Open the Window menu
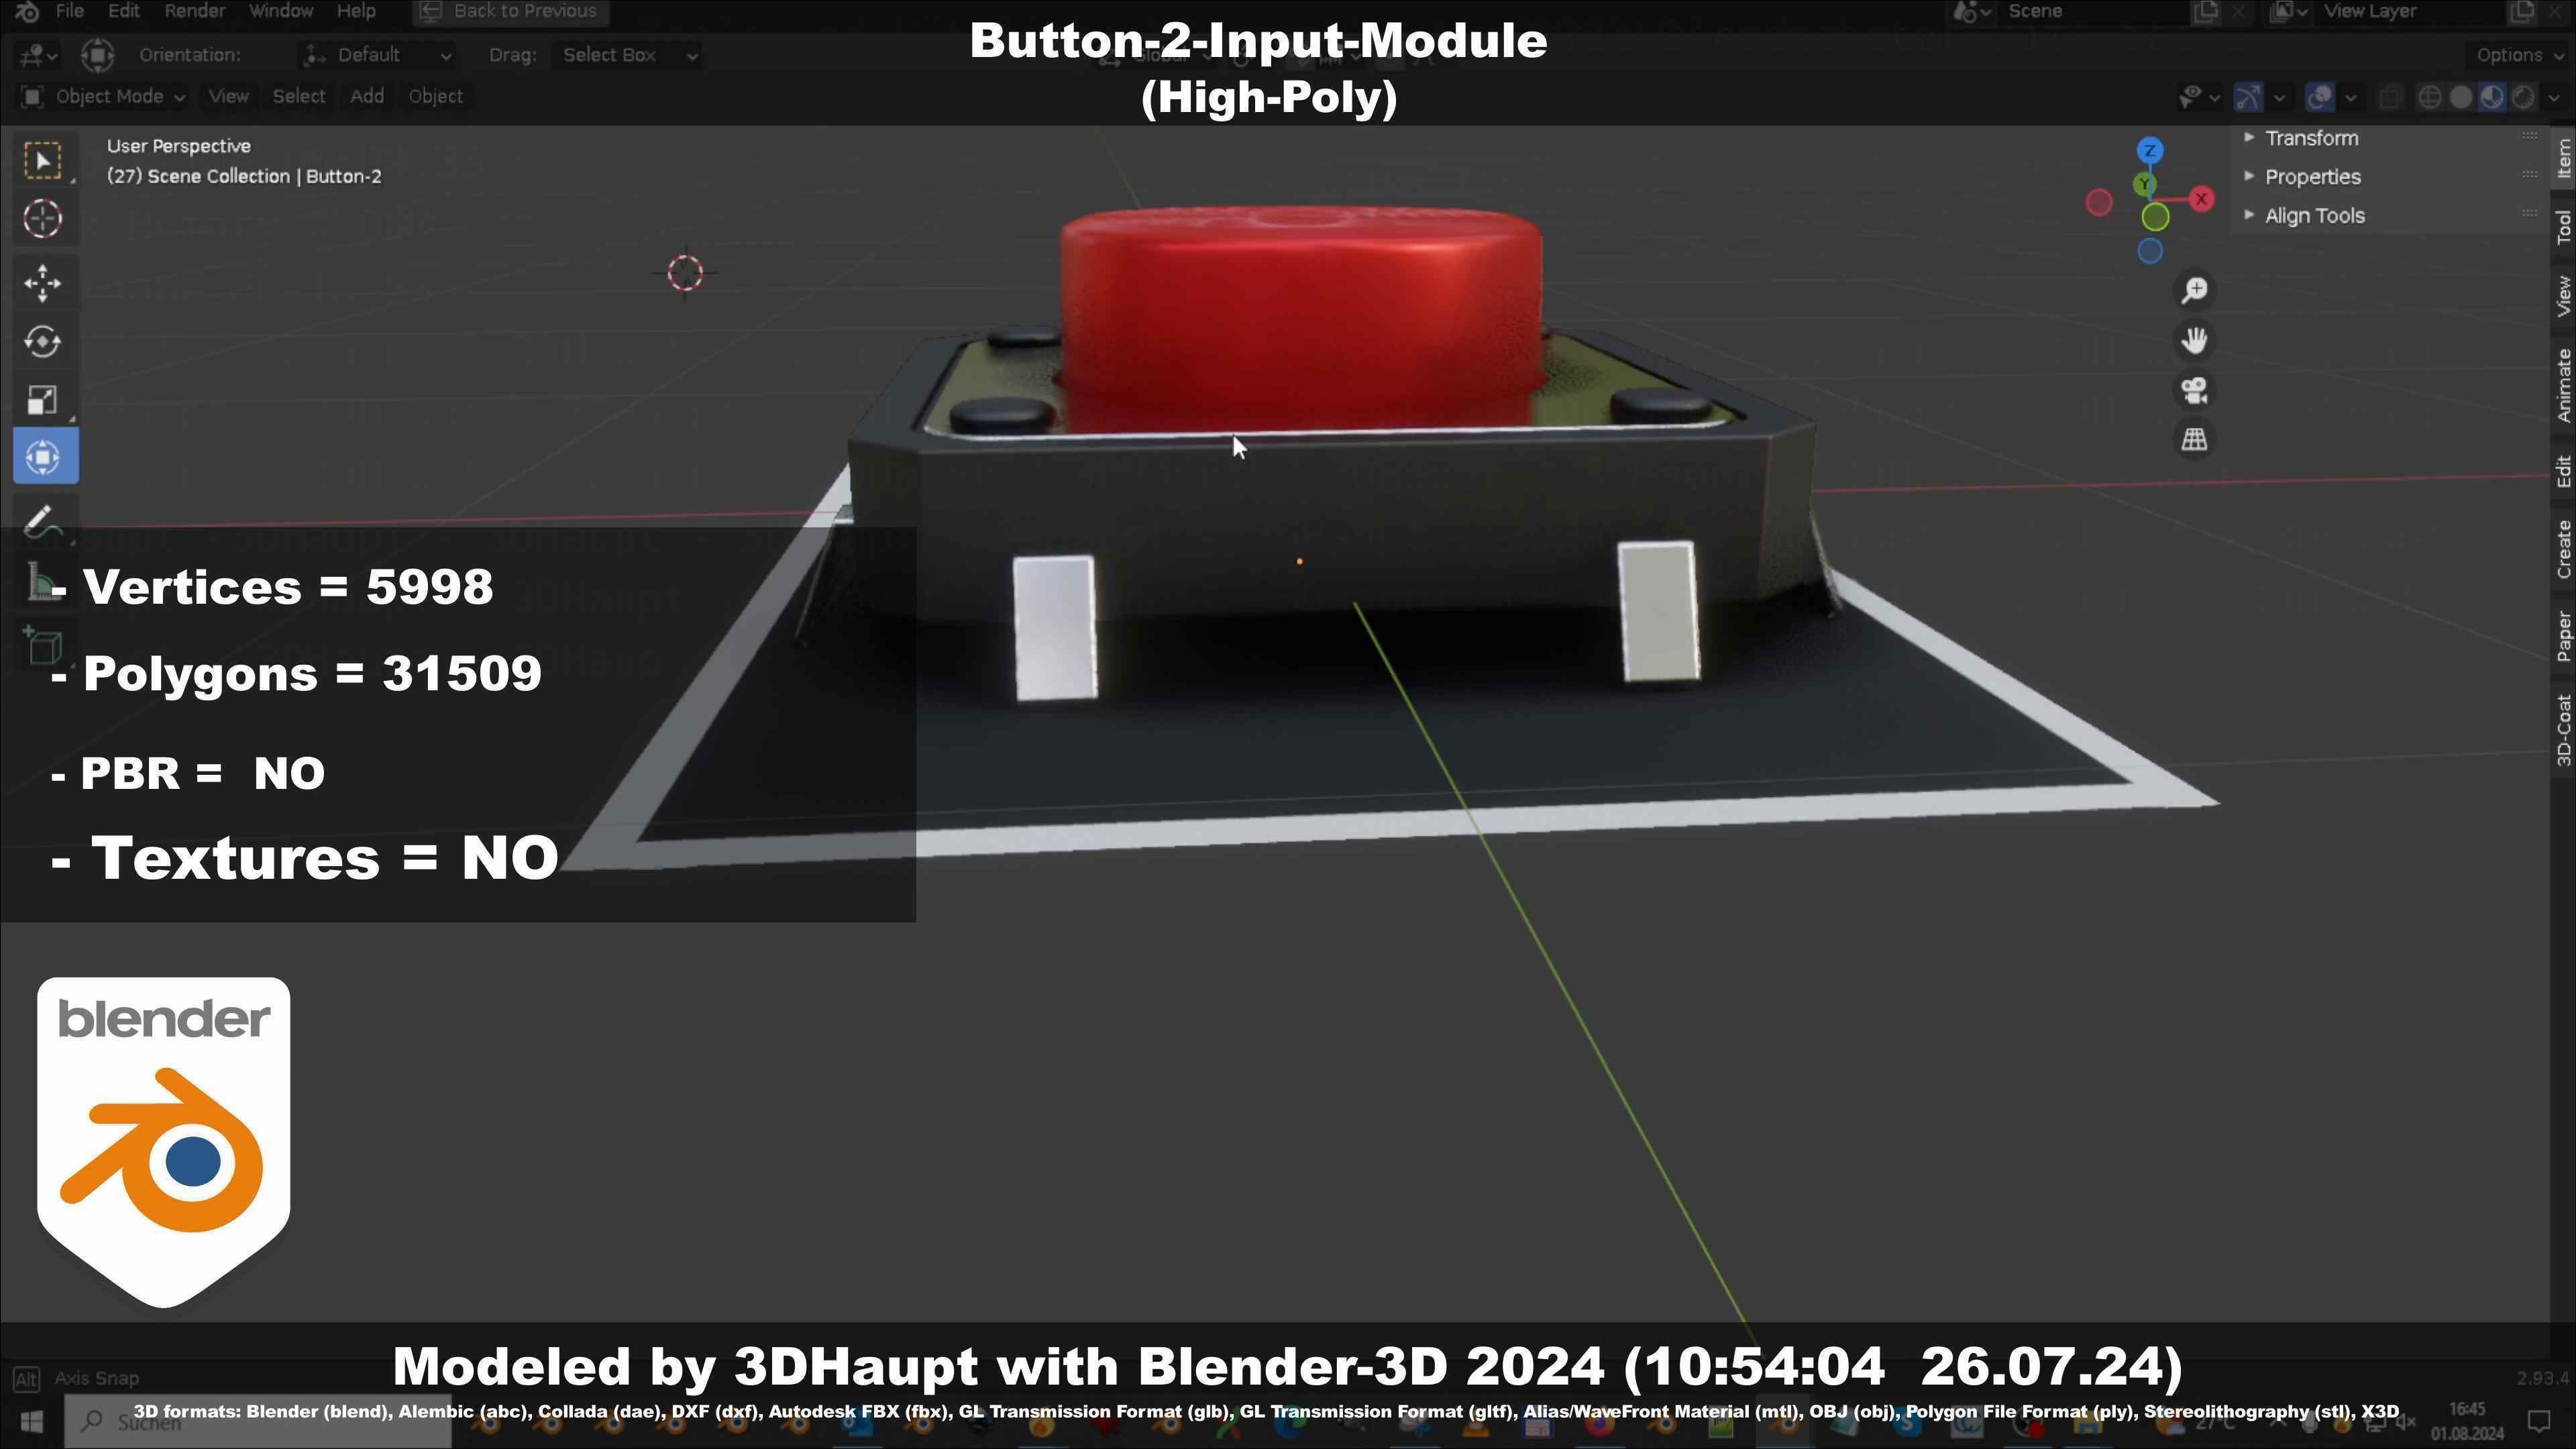This screenshot has width=2576, height=1449. tap(281, 11)
